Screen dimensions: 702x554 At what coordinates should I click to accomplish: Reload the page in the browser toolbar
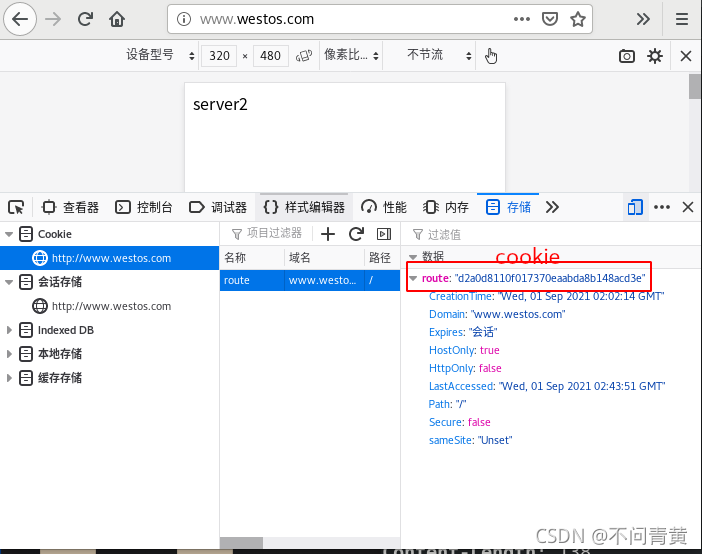pos(85,19)
